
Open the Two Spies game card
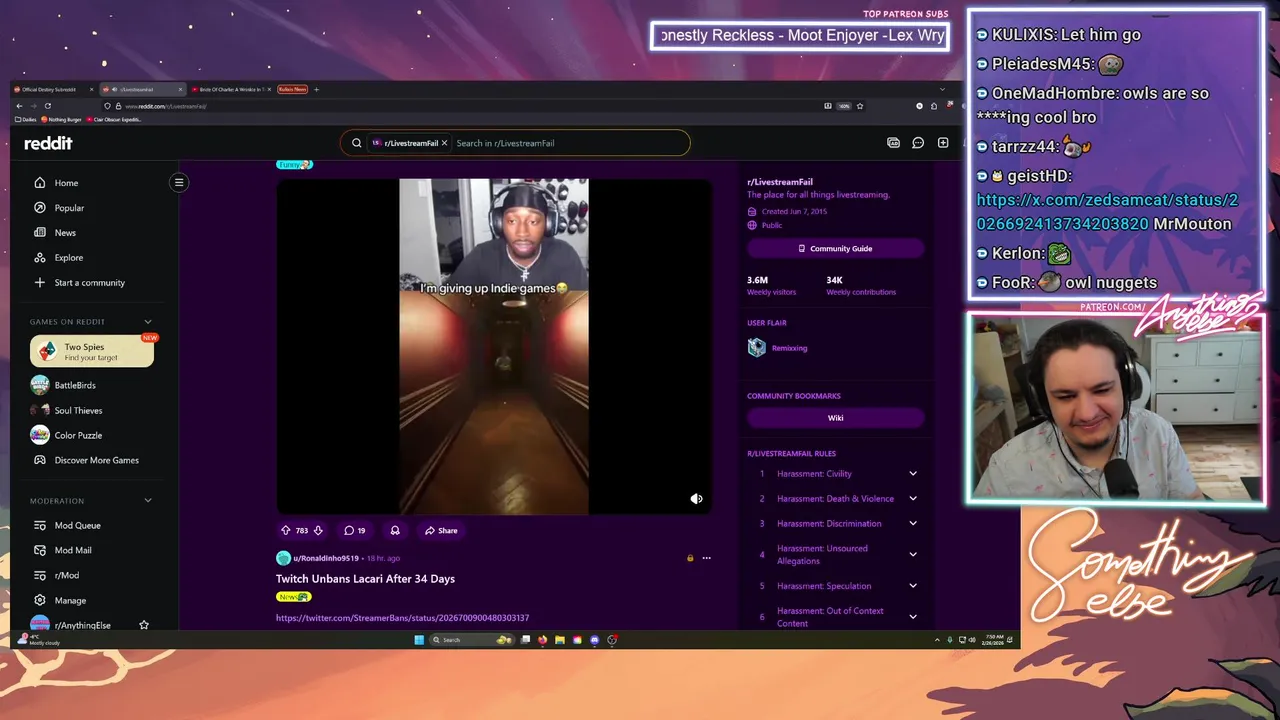(92, 352)
